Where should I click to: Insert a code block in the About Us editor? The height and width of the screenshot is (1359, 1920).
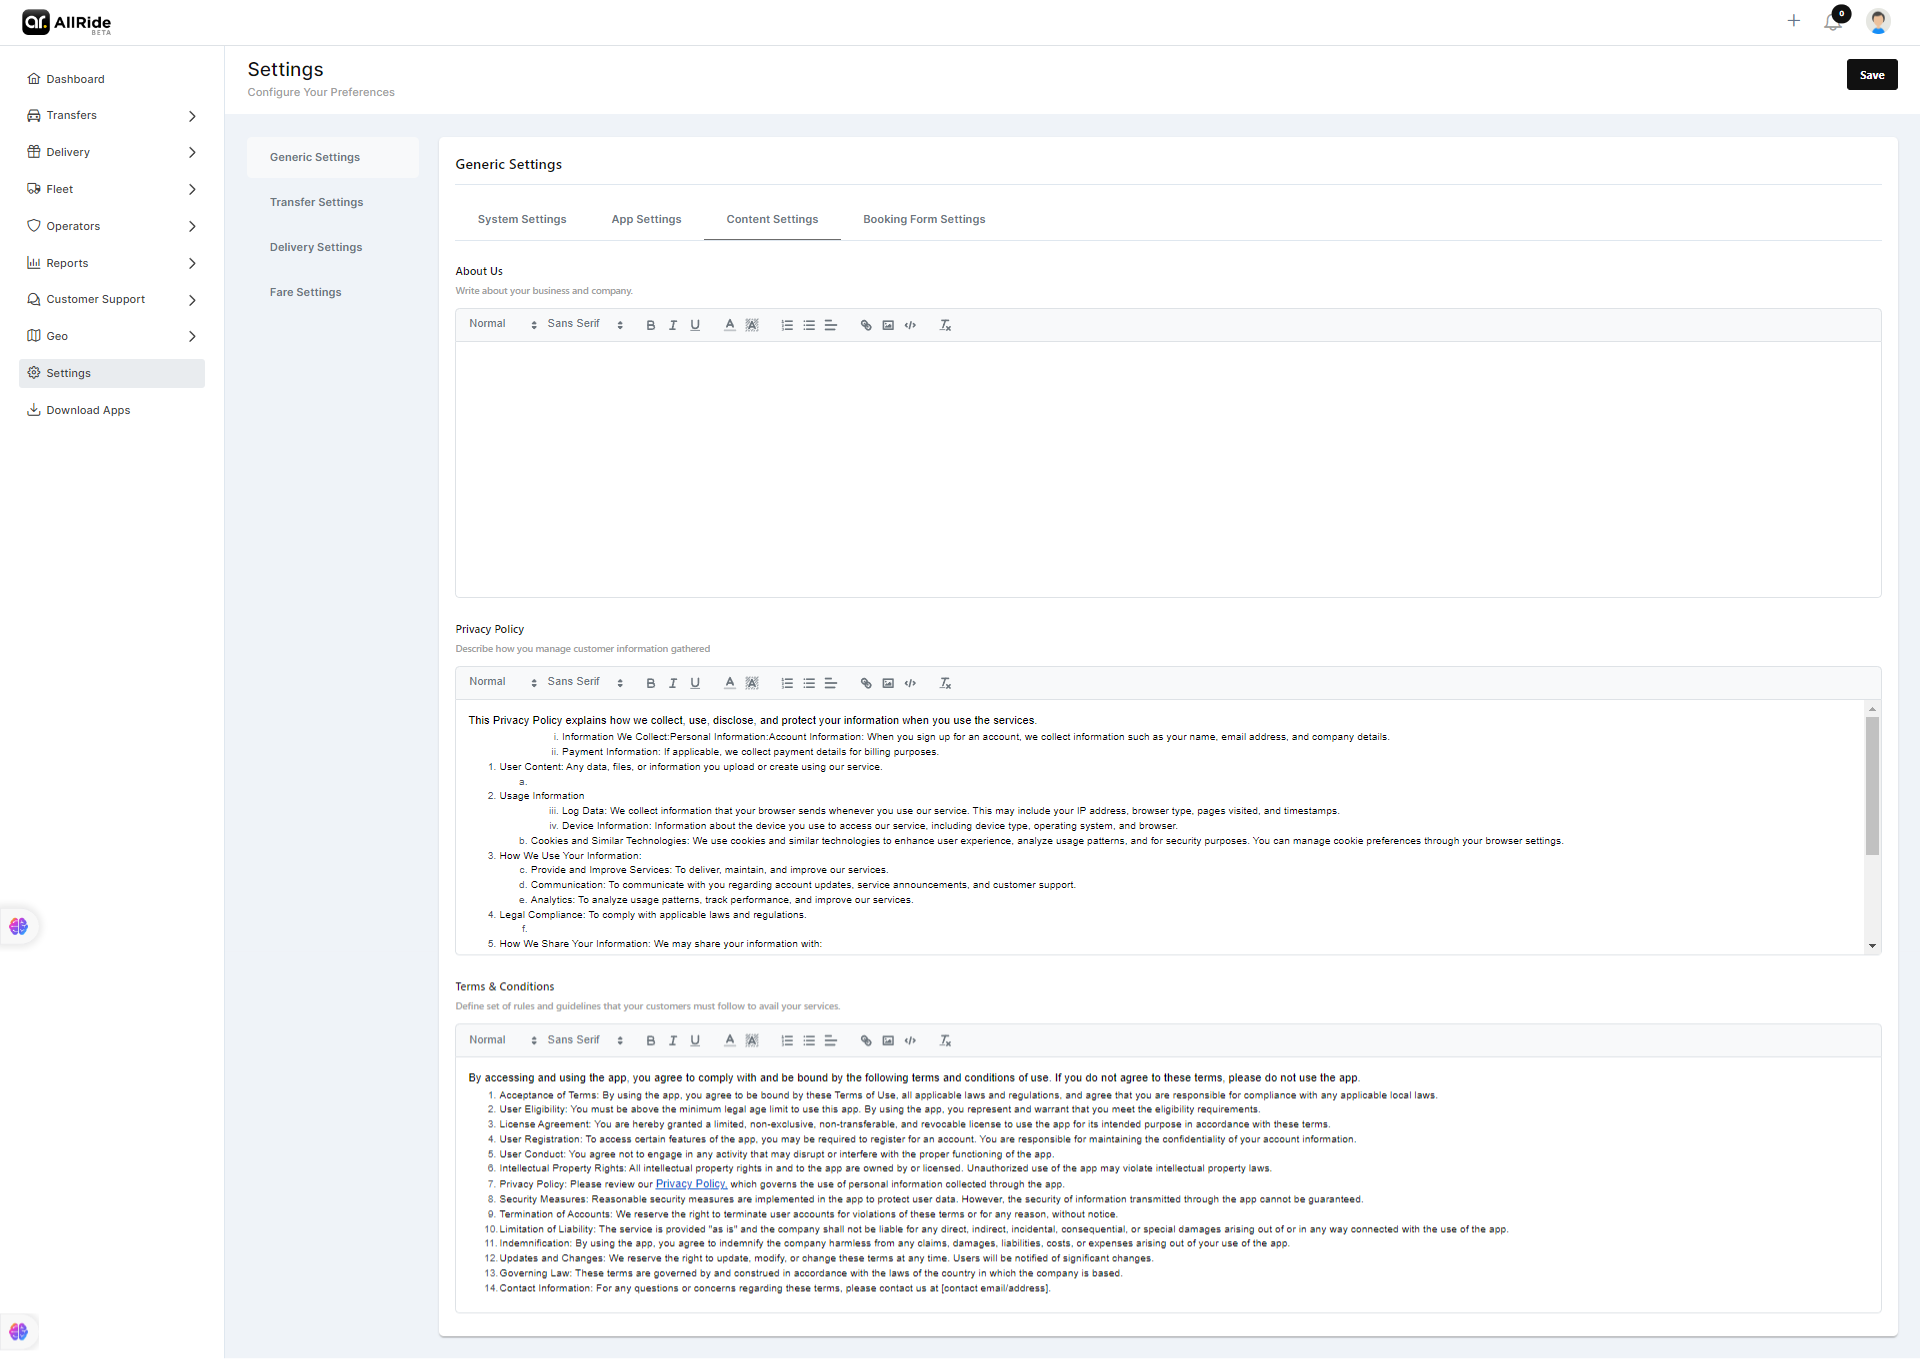point(910,325)
